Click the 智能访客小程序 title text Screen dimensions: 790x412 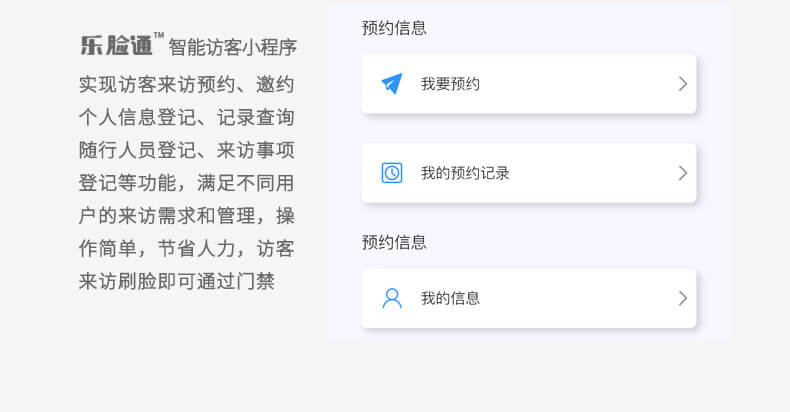coord(233,47)
